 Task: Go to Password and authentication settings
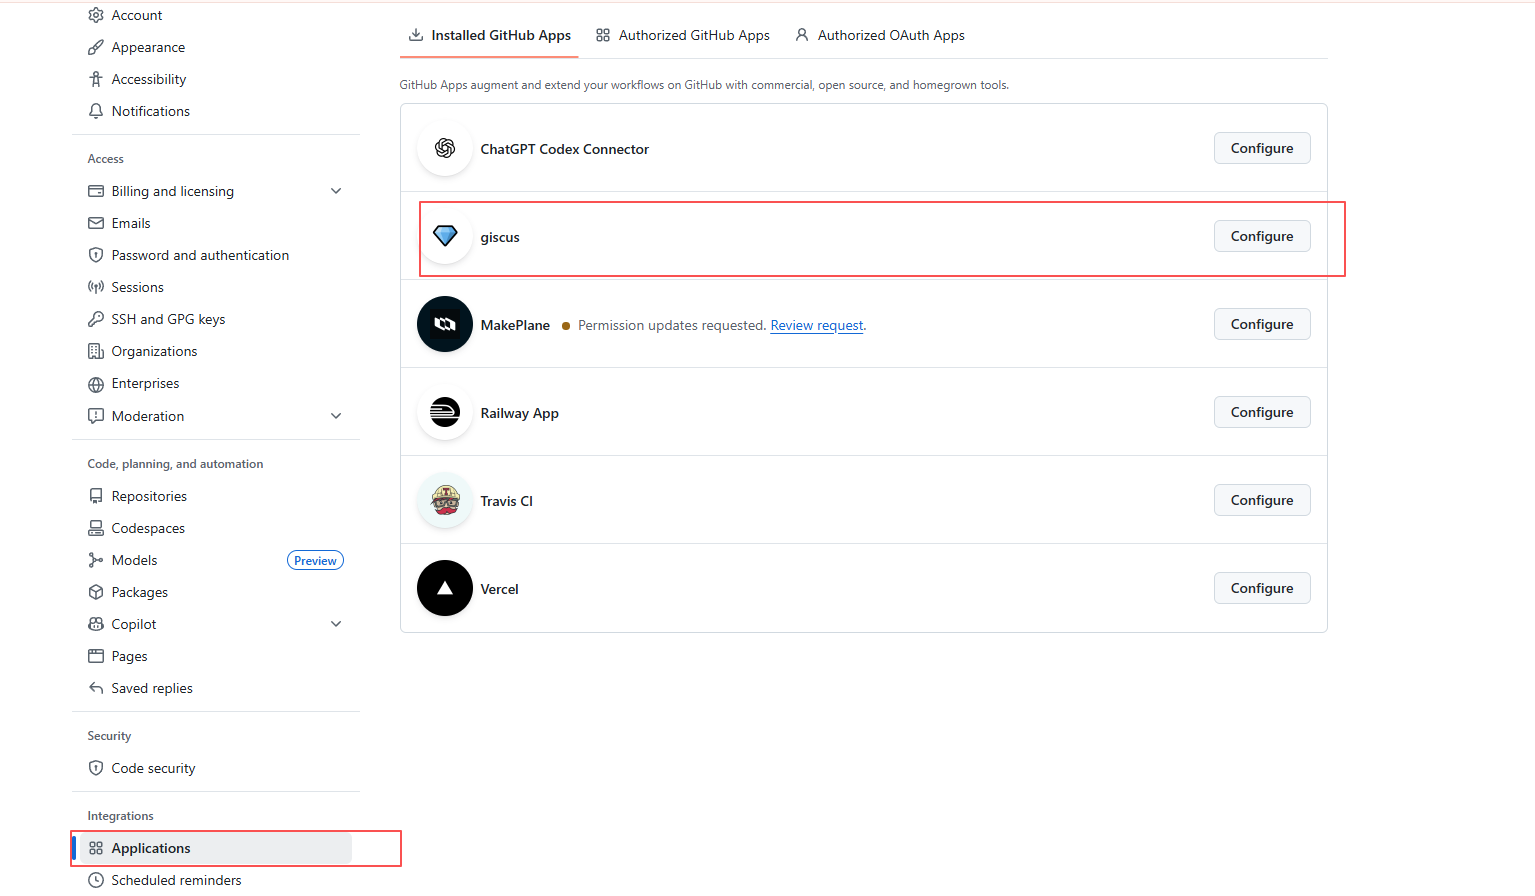click(x=200, y=255)
